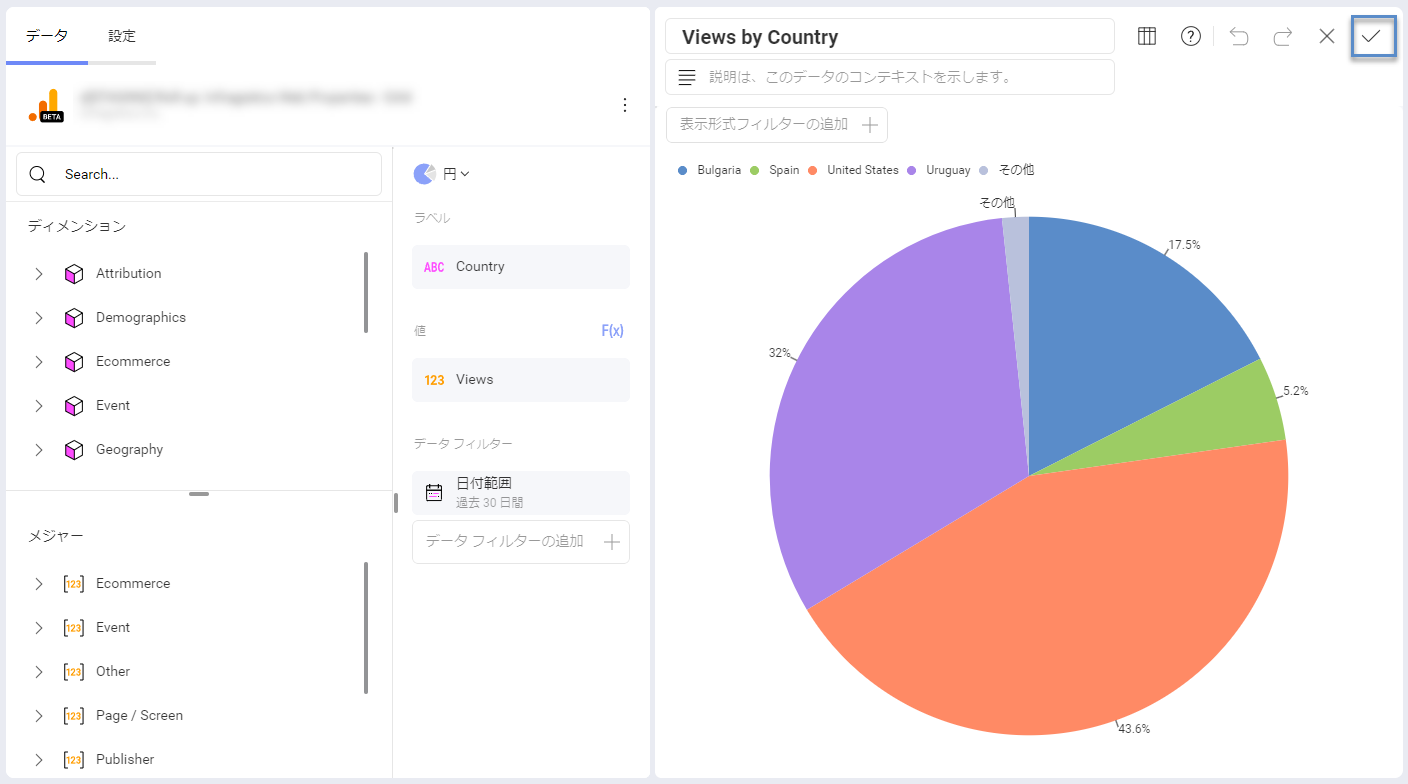The image size is (1408, 784).
Task: Click データ フィルターの追加 button
Action: 521,542
